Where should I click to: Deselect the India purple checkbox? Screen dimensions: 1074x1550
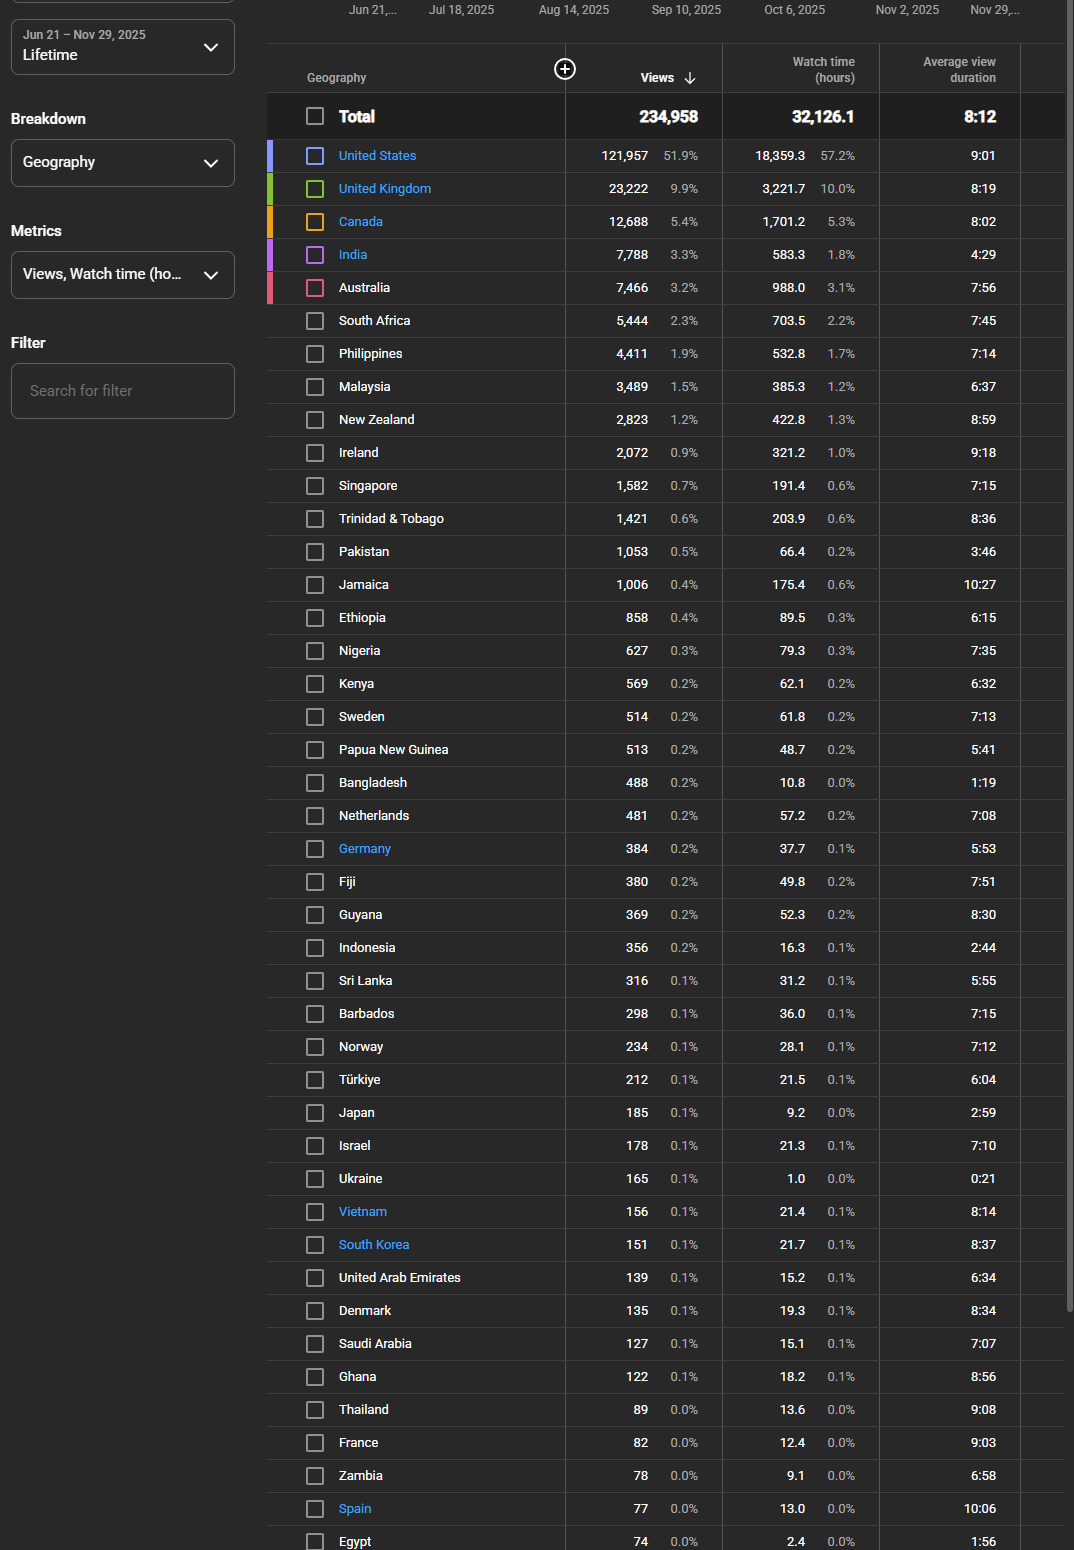(x=315, y=255)
